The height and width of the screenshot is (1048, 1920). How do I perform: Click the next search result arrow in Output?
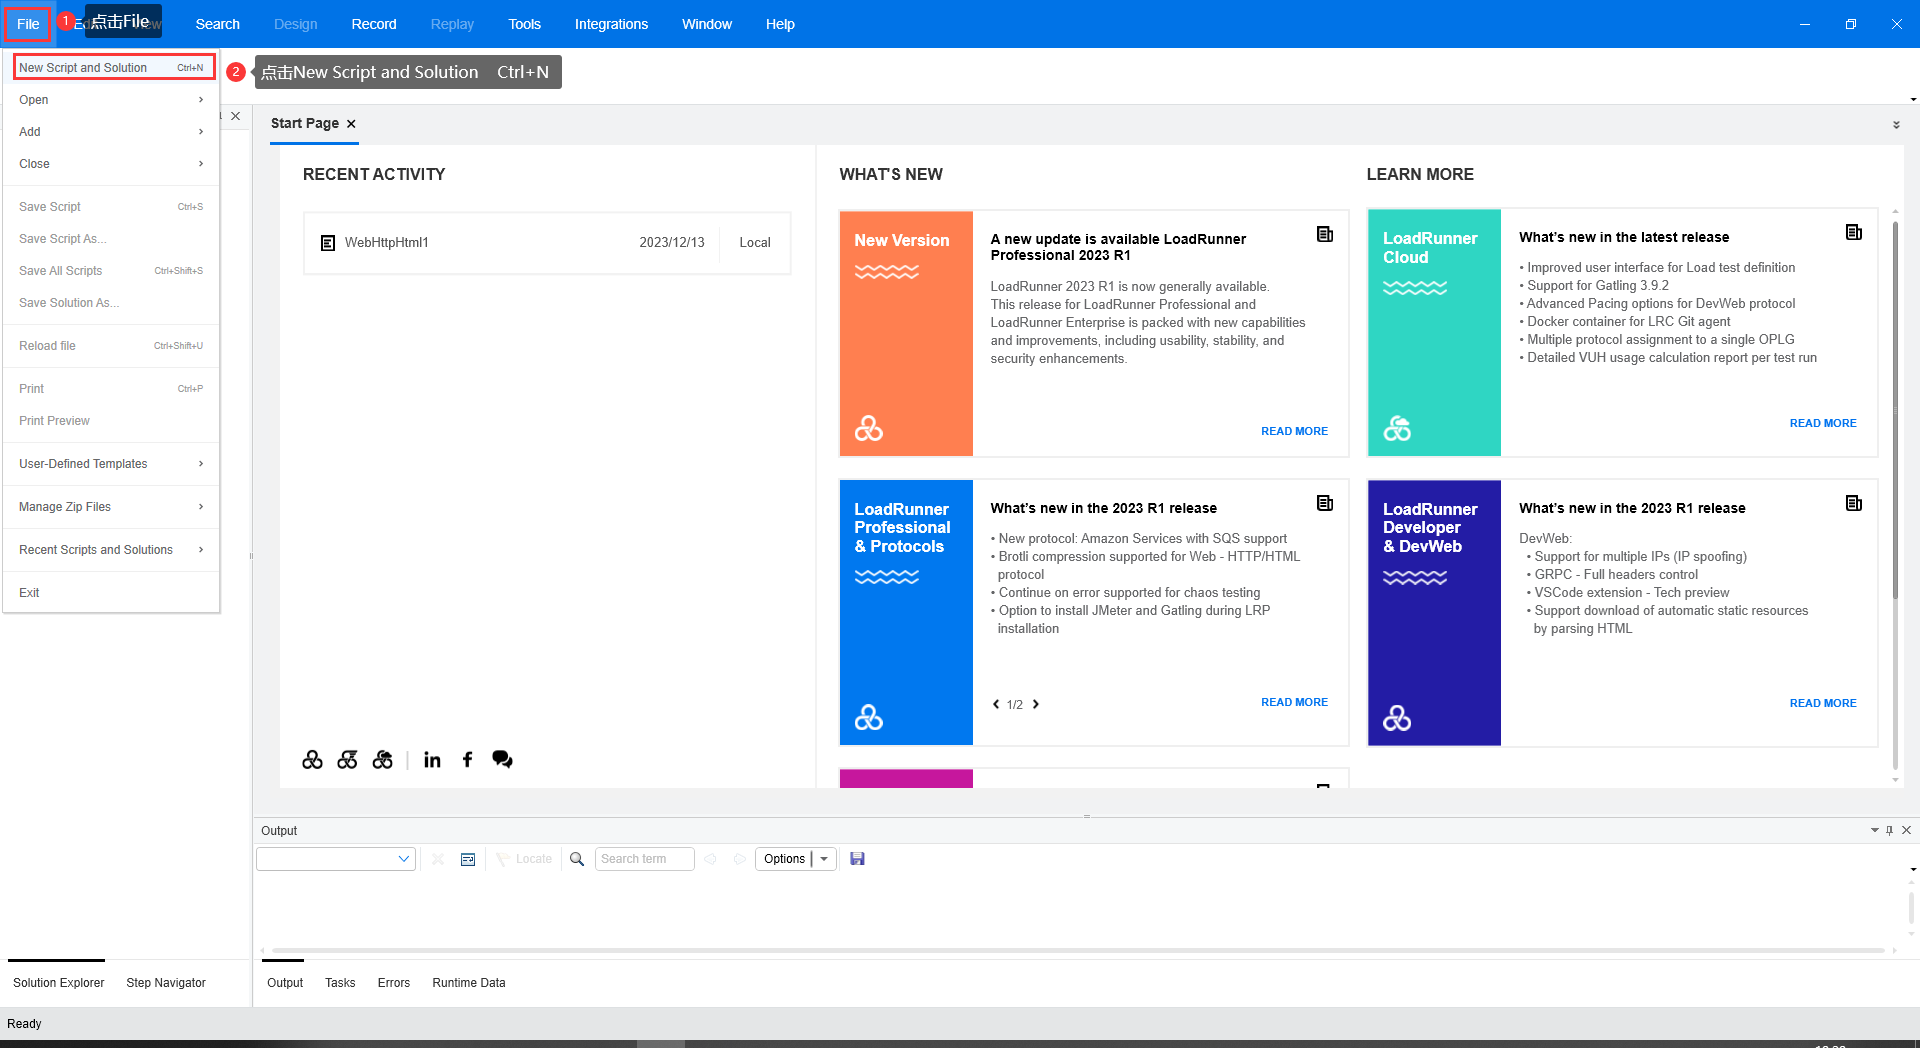coord(740,859)
